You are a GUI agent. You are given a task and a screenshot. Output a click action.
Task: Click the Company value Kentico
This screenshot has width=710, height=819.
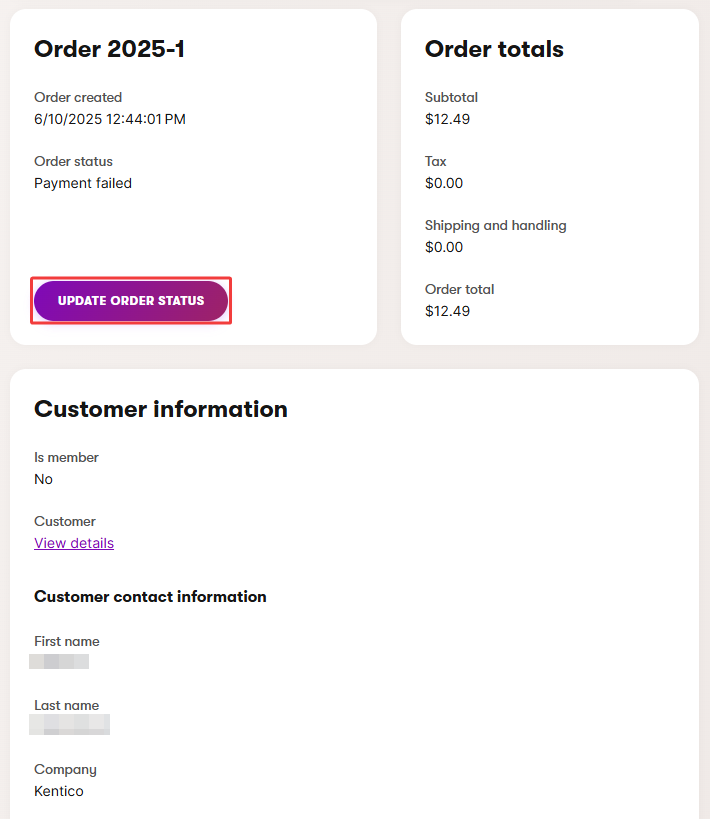tap(59, 791)
